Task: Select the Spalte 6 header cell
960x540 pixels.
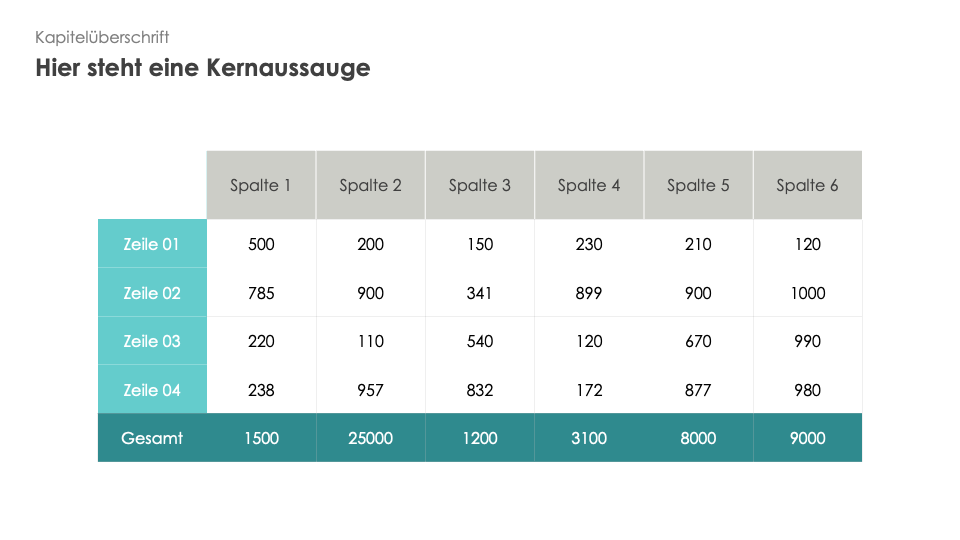Action: 808,185
